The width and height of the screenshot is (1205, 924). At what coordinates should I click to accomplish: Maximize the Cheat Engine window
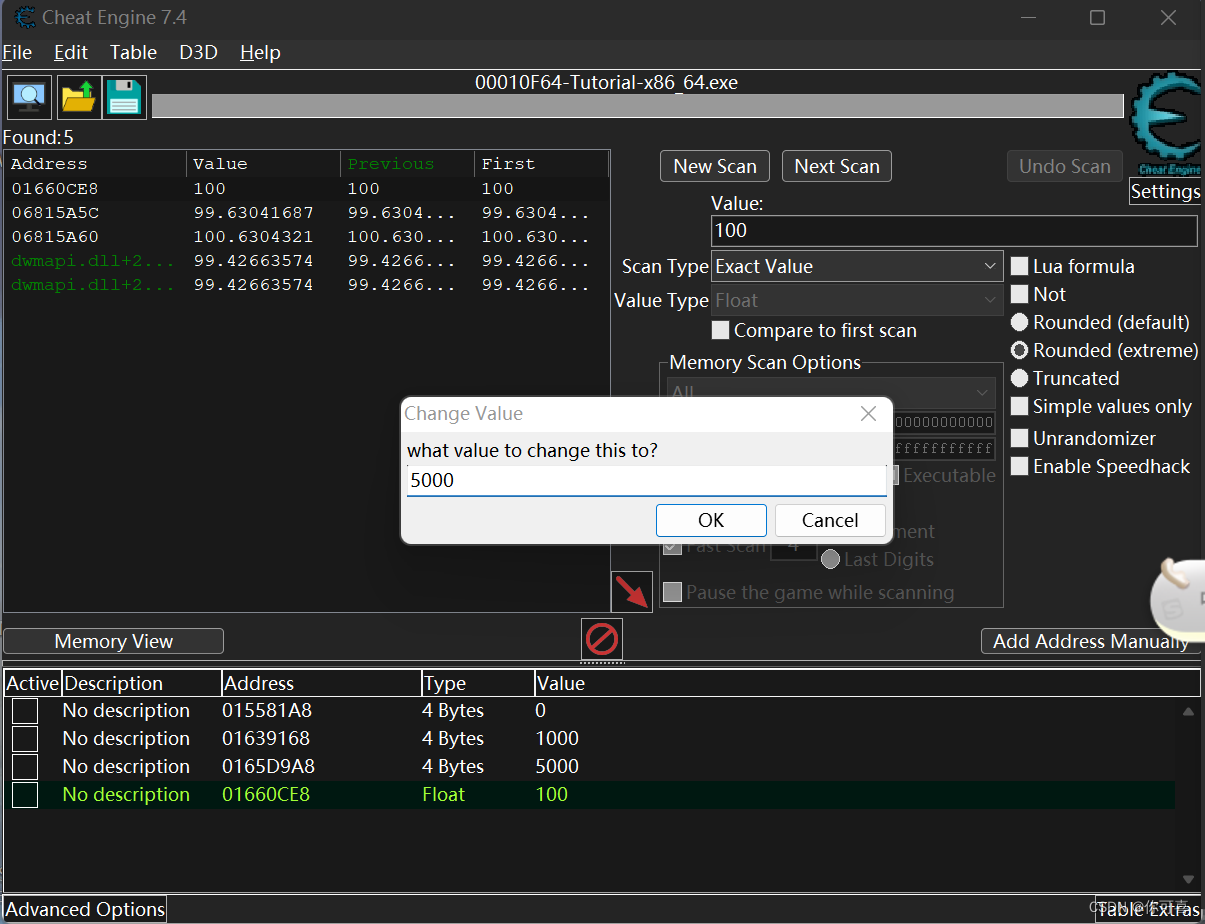(1097, 17)
